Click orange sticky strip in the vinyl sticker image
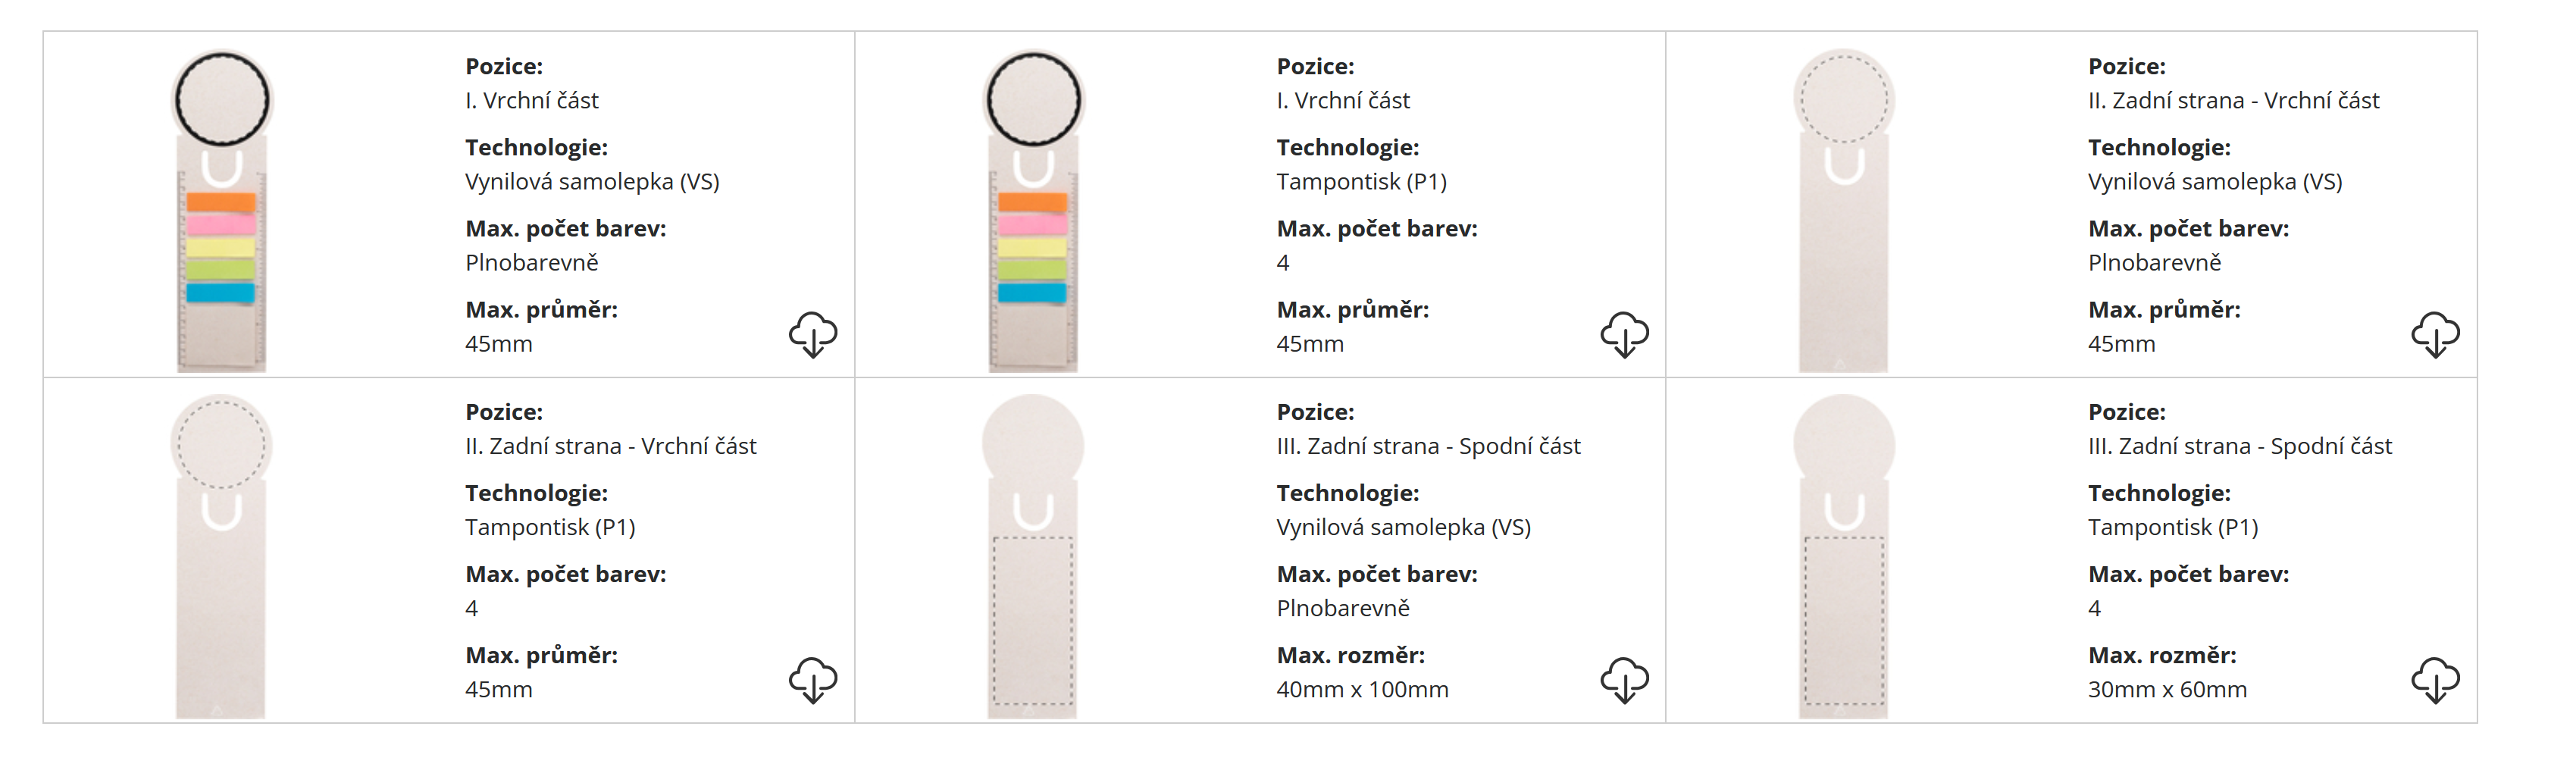2576x764 pixels. 221,203
